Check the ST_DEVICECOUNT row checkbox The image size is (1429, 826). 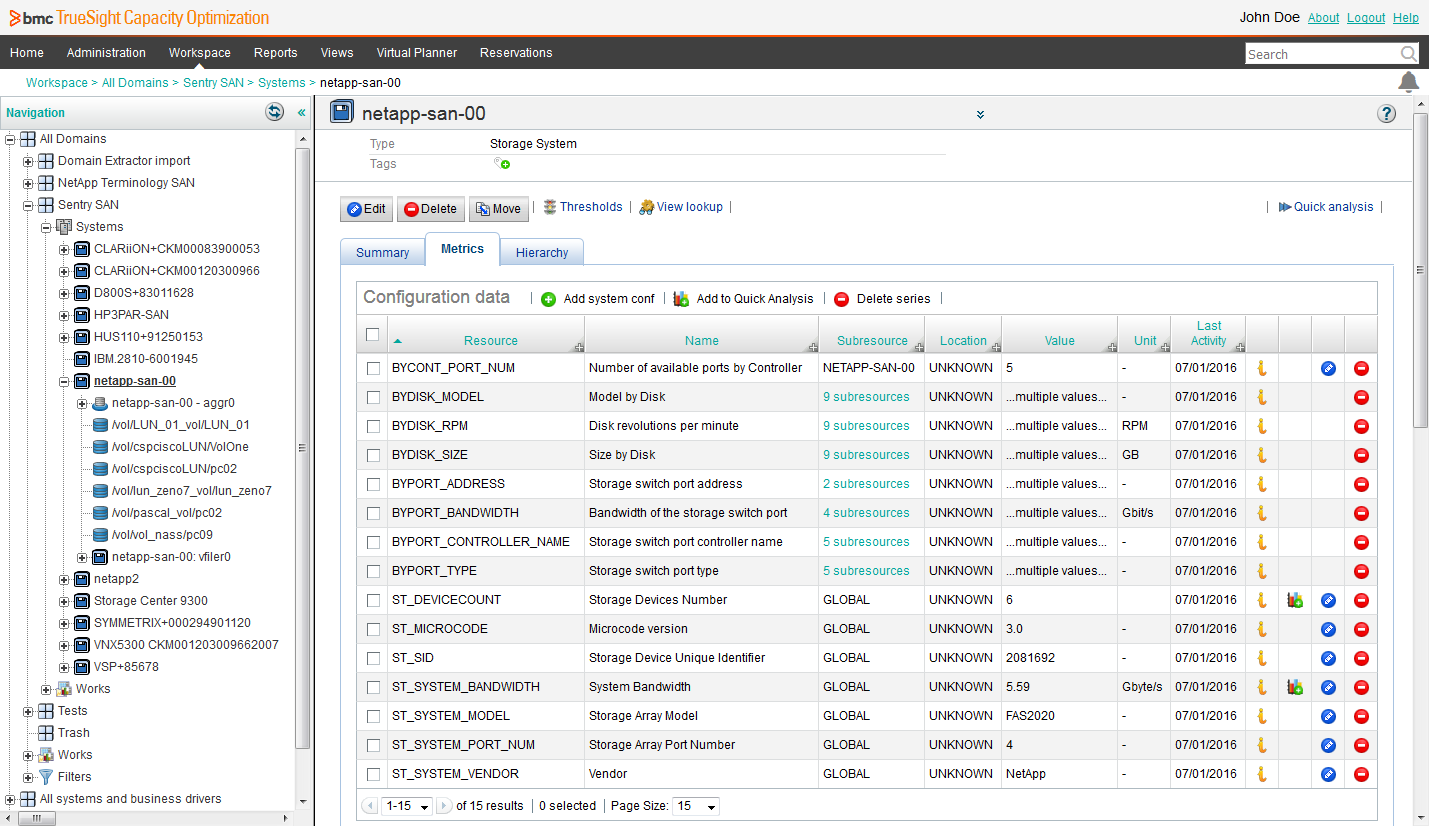(x=373, y=600)
